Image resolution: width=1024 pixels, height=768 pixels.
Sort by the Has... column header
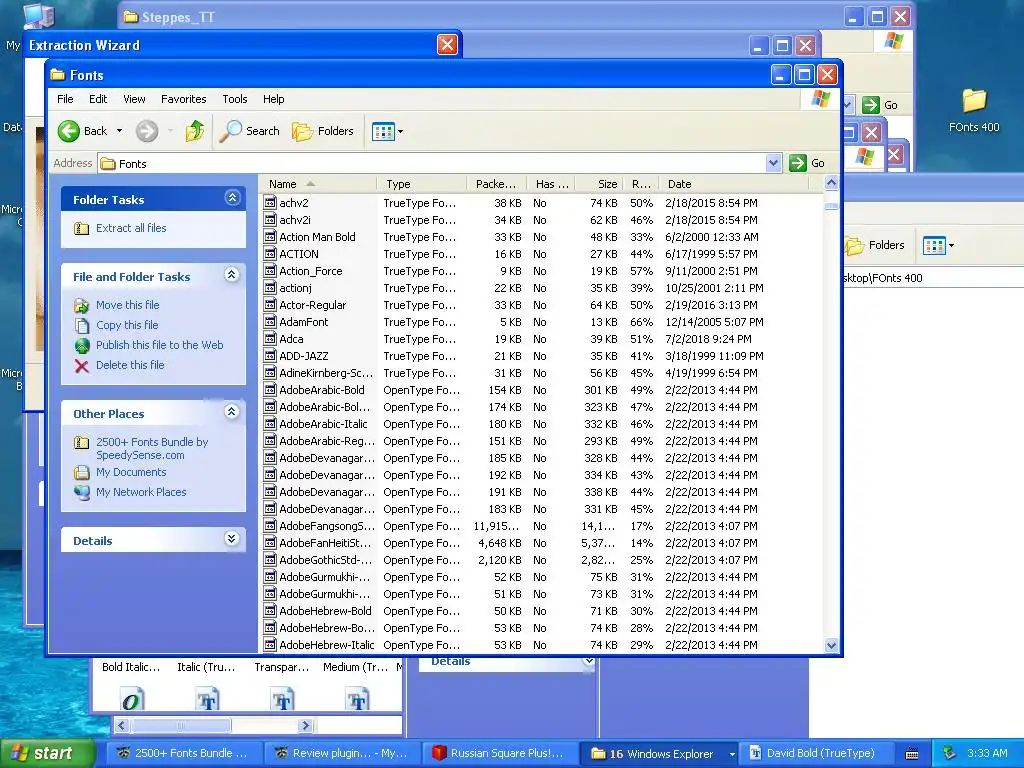click(x=552, y=184)
